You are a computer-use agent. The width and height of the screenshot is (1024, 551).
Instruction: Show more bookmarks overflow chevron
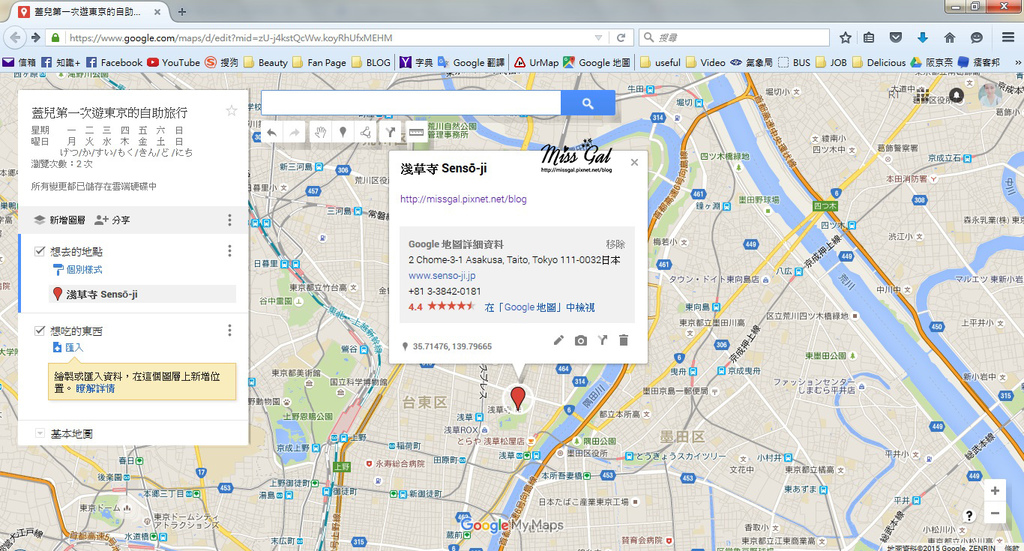point(1017,63)
